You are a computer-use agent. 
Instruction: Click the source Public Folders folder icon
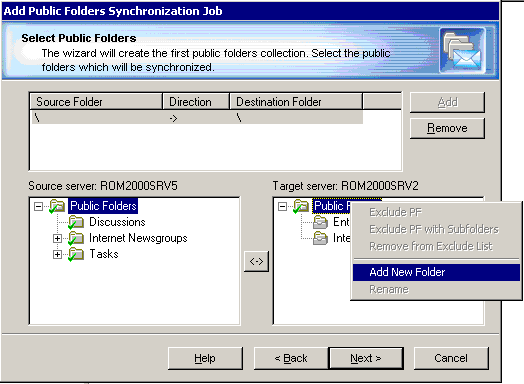[57, 206]
